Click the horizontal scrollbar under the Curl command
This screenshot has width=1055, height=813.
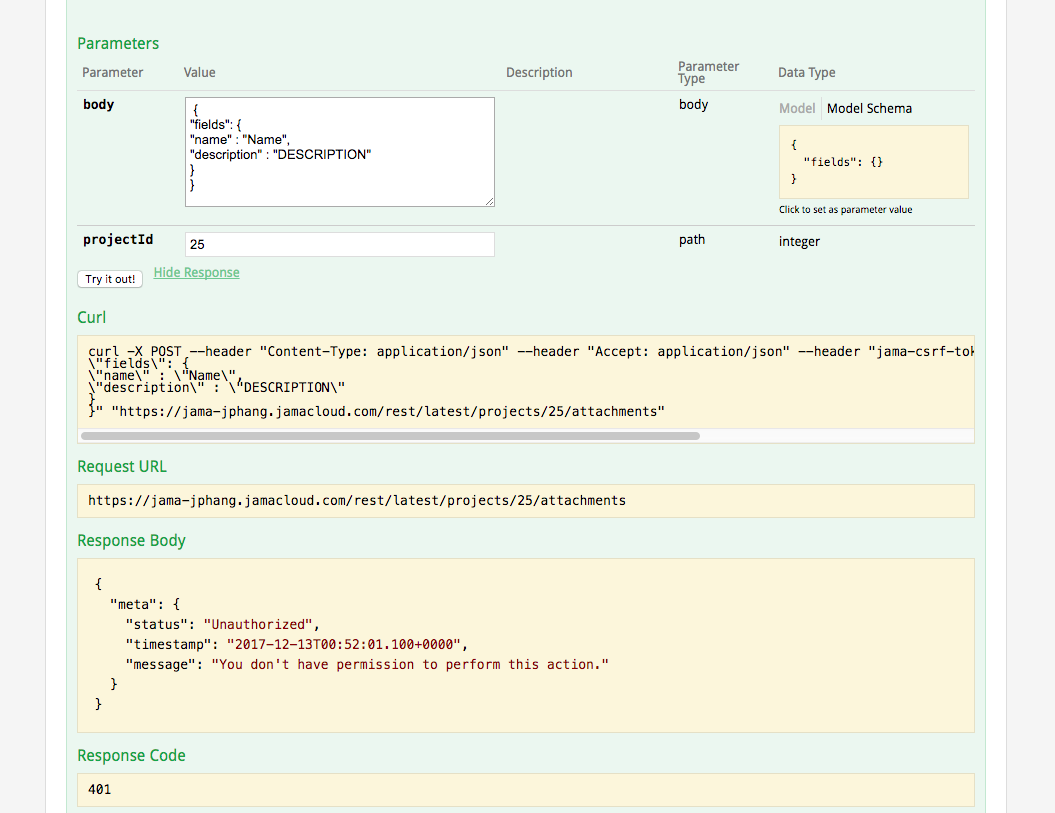coord(390,436)
